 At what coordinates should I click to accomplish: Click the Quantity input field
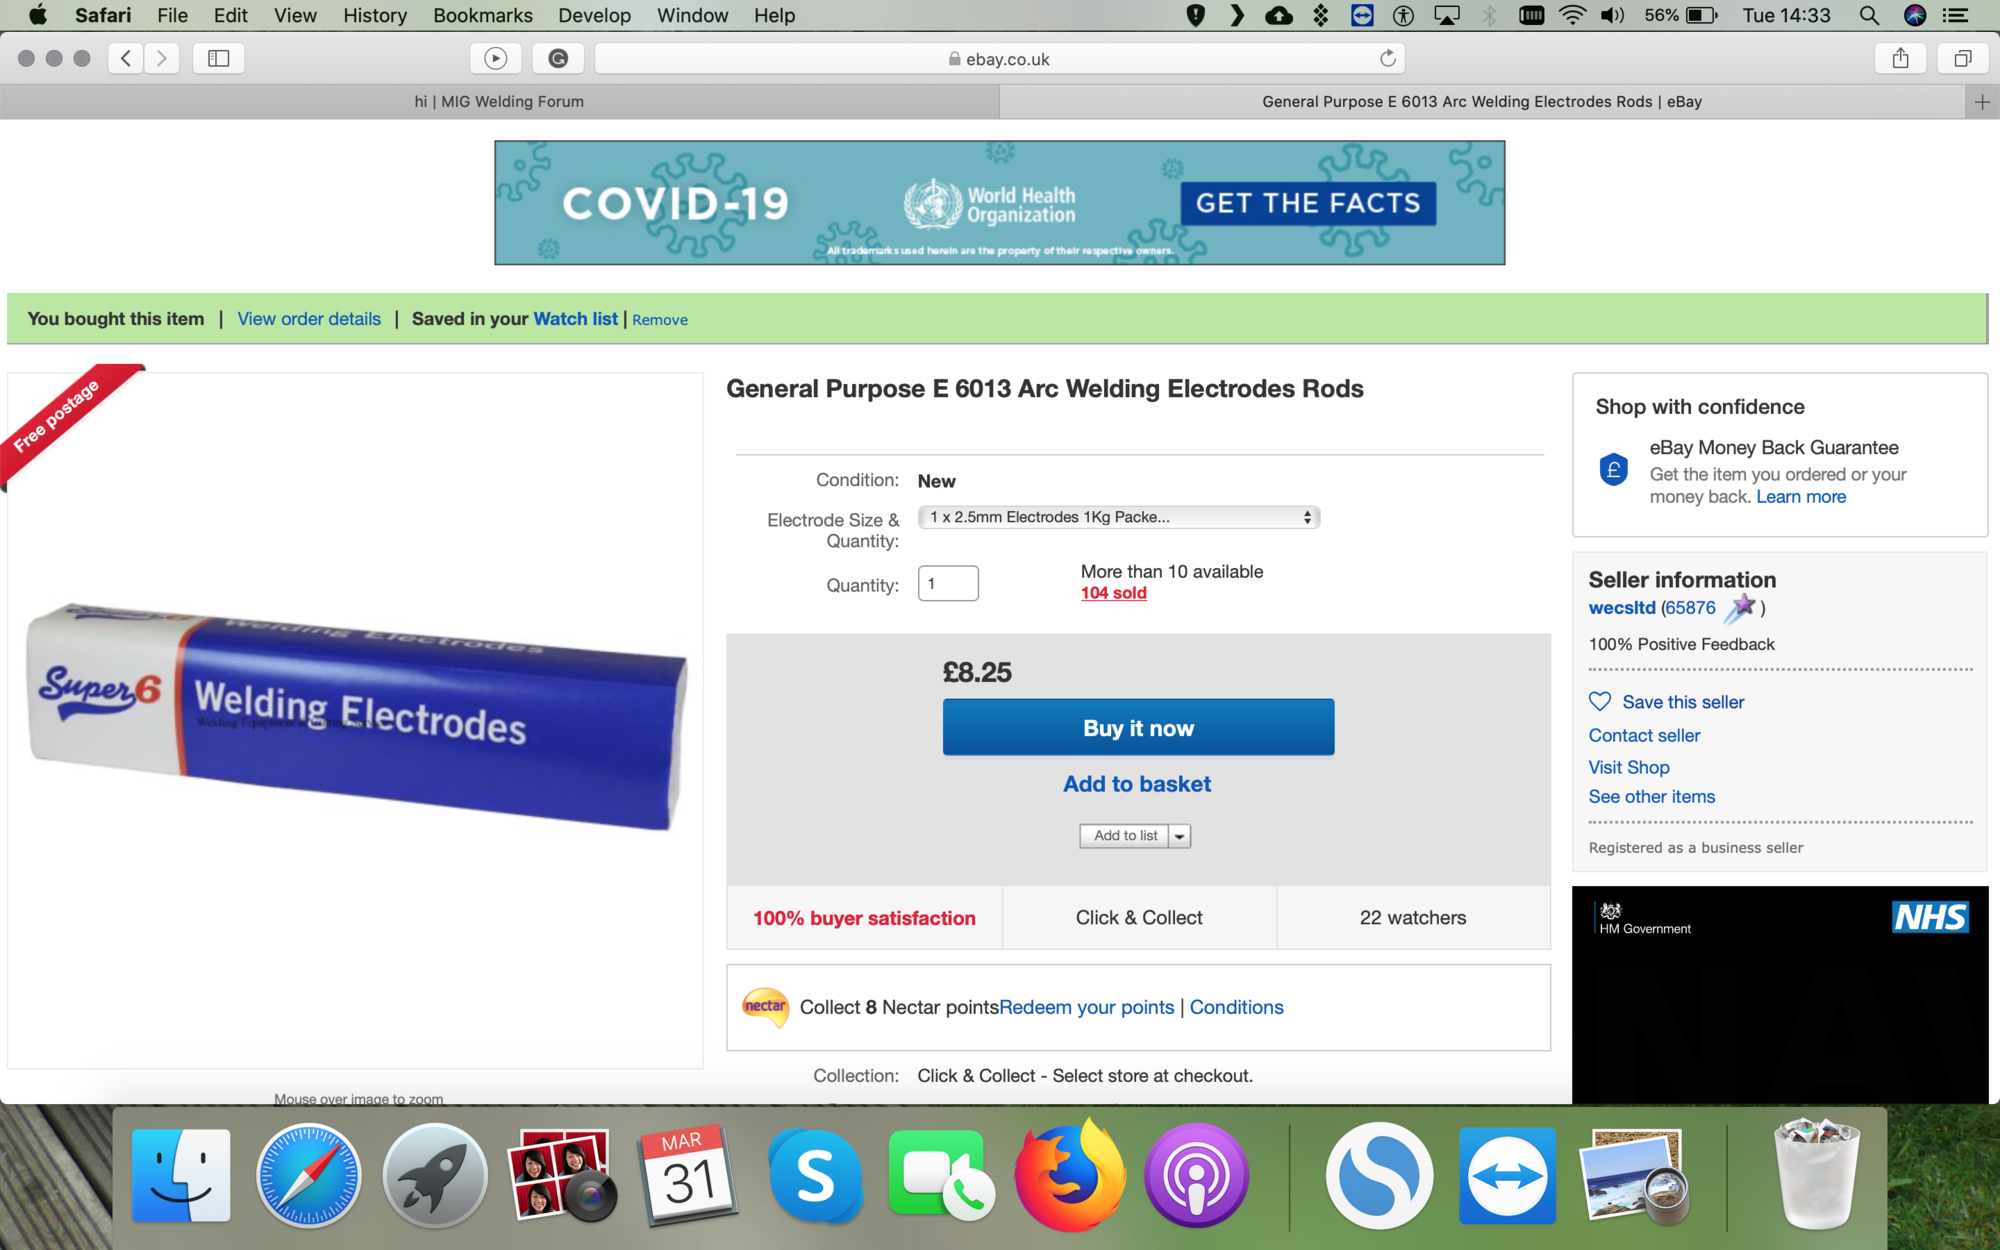948,584
